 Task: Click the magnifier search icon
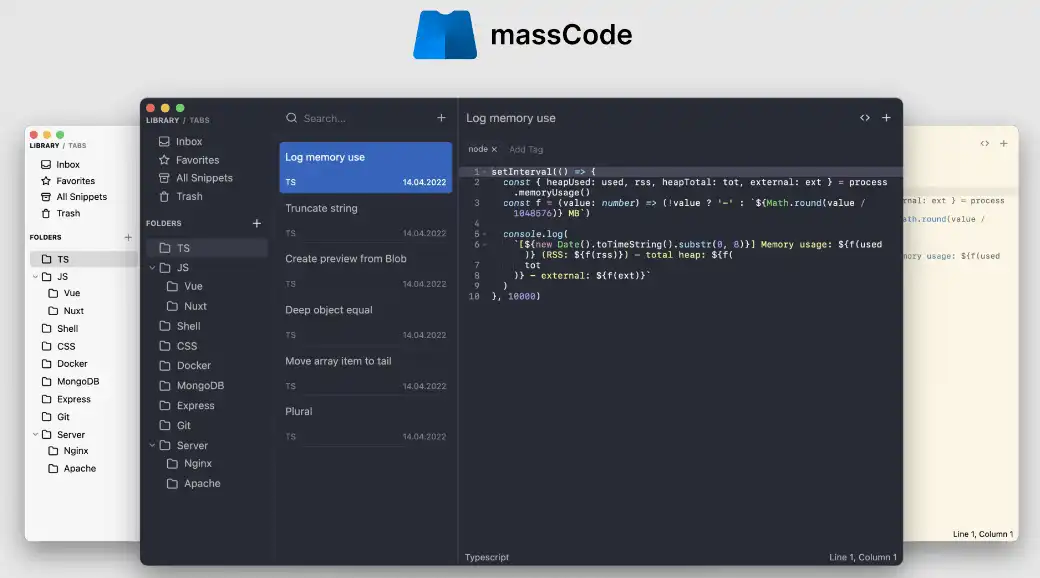point(291,118)
